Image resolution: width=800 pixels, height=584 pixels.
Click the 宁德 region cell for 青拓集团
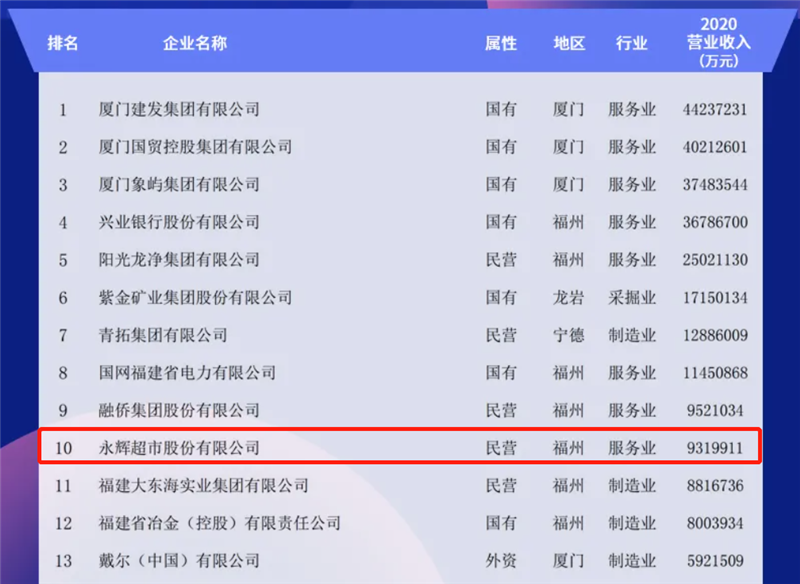(x=568, y=335)
